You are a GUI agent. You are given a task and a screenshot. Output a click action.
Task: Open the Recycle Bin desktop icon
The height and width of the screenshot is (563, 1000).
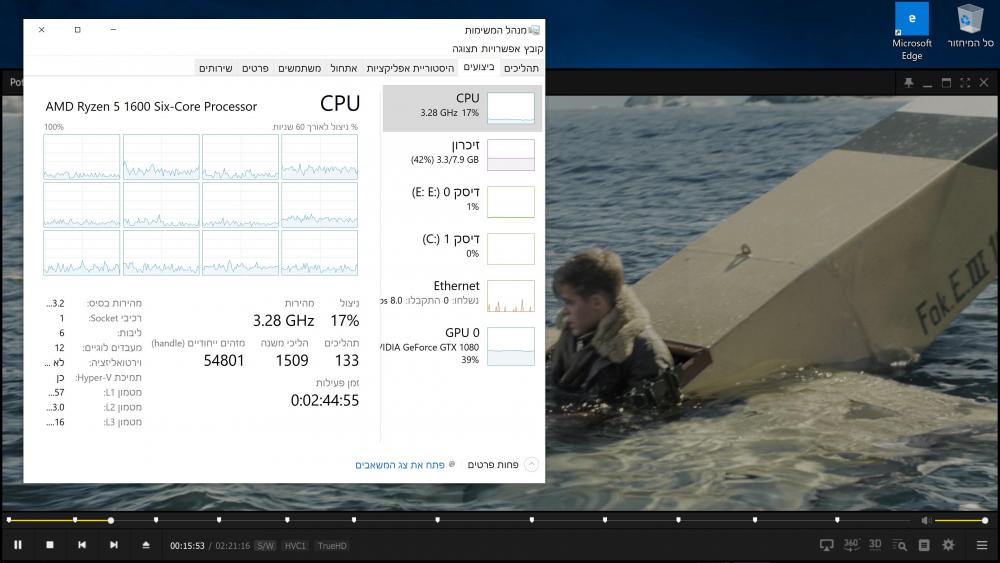(970, 27)
